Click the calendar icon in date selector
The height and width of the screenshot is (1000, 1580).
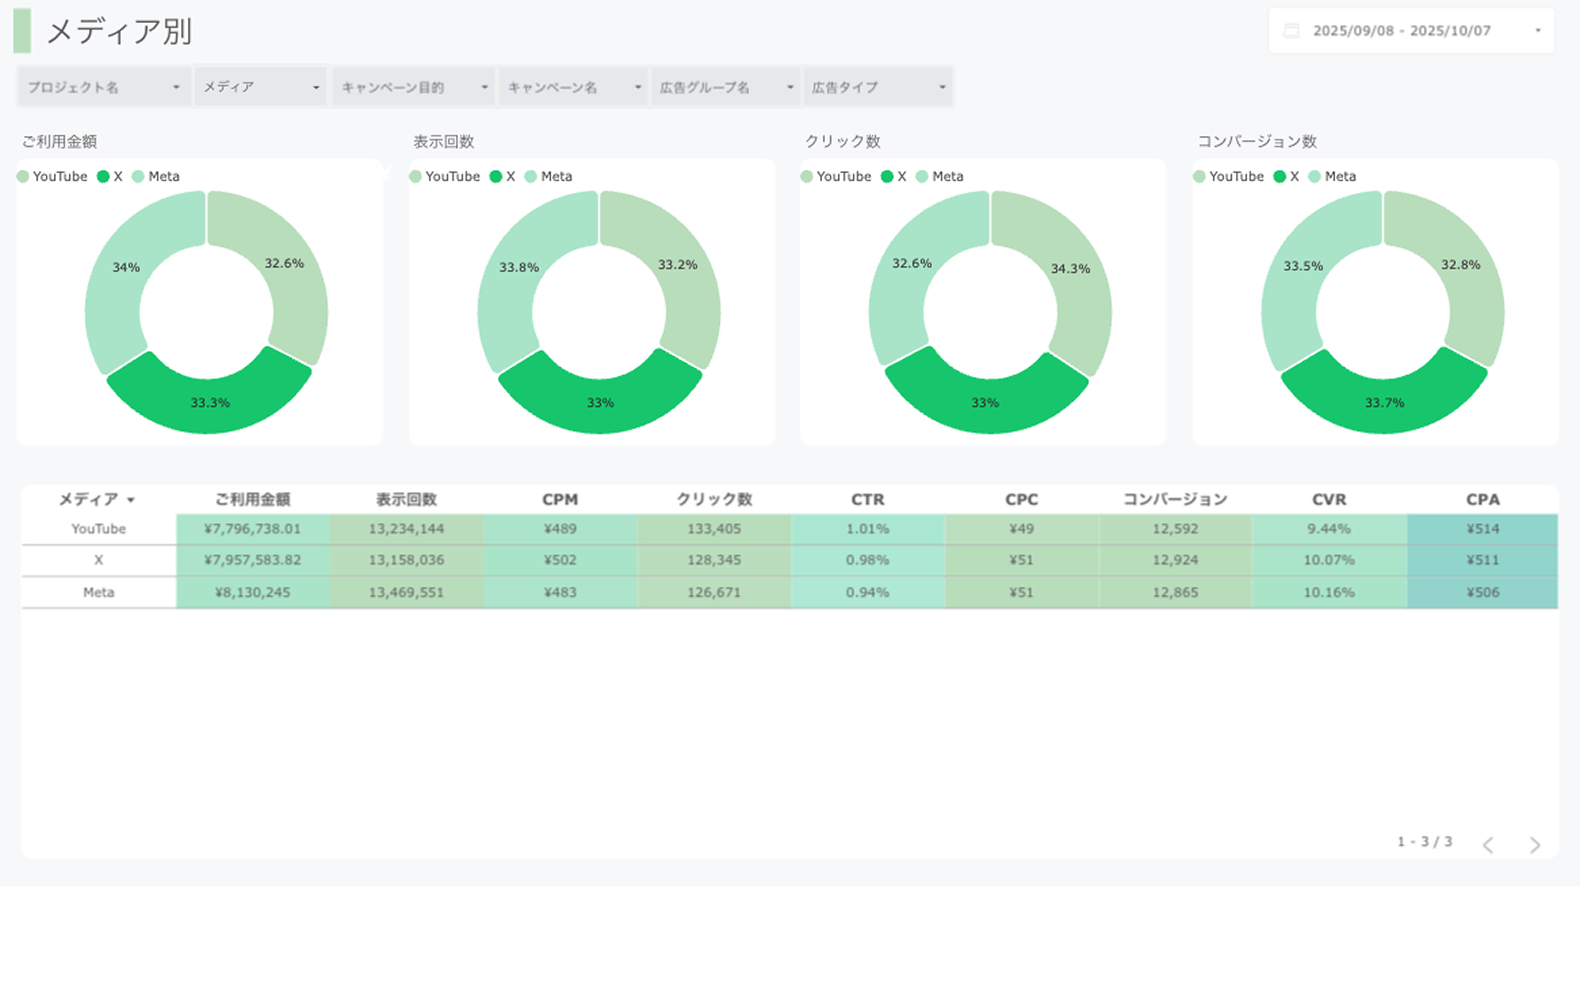click(1291, 31)
